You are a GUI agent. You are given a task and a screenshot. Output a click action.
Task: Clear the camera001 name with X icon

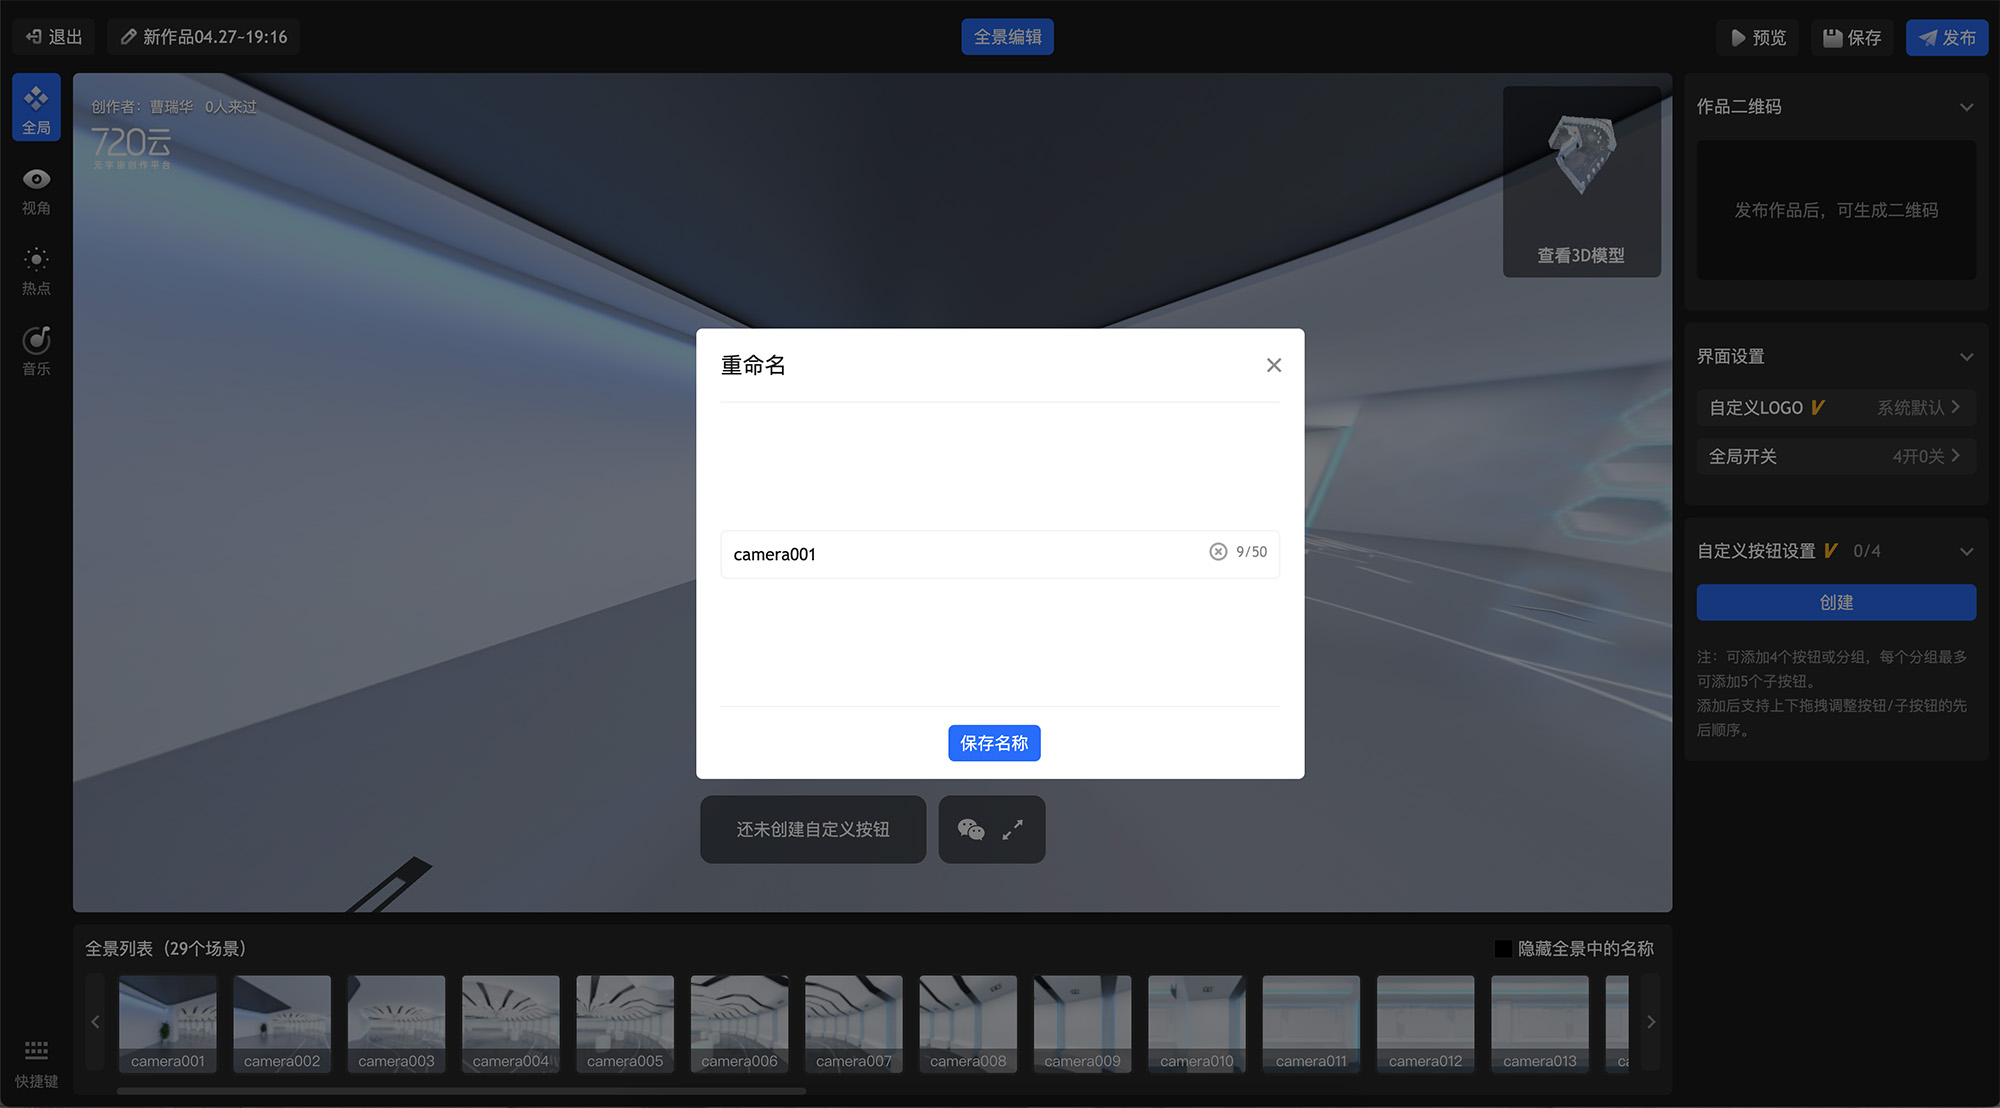tap(1217, 552)
